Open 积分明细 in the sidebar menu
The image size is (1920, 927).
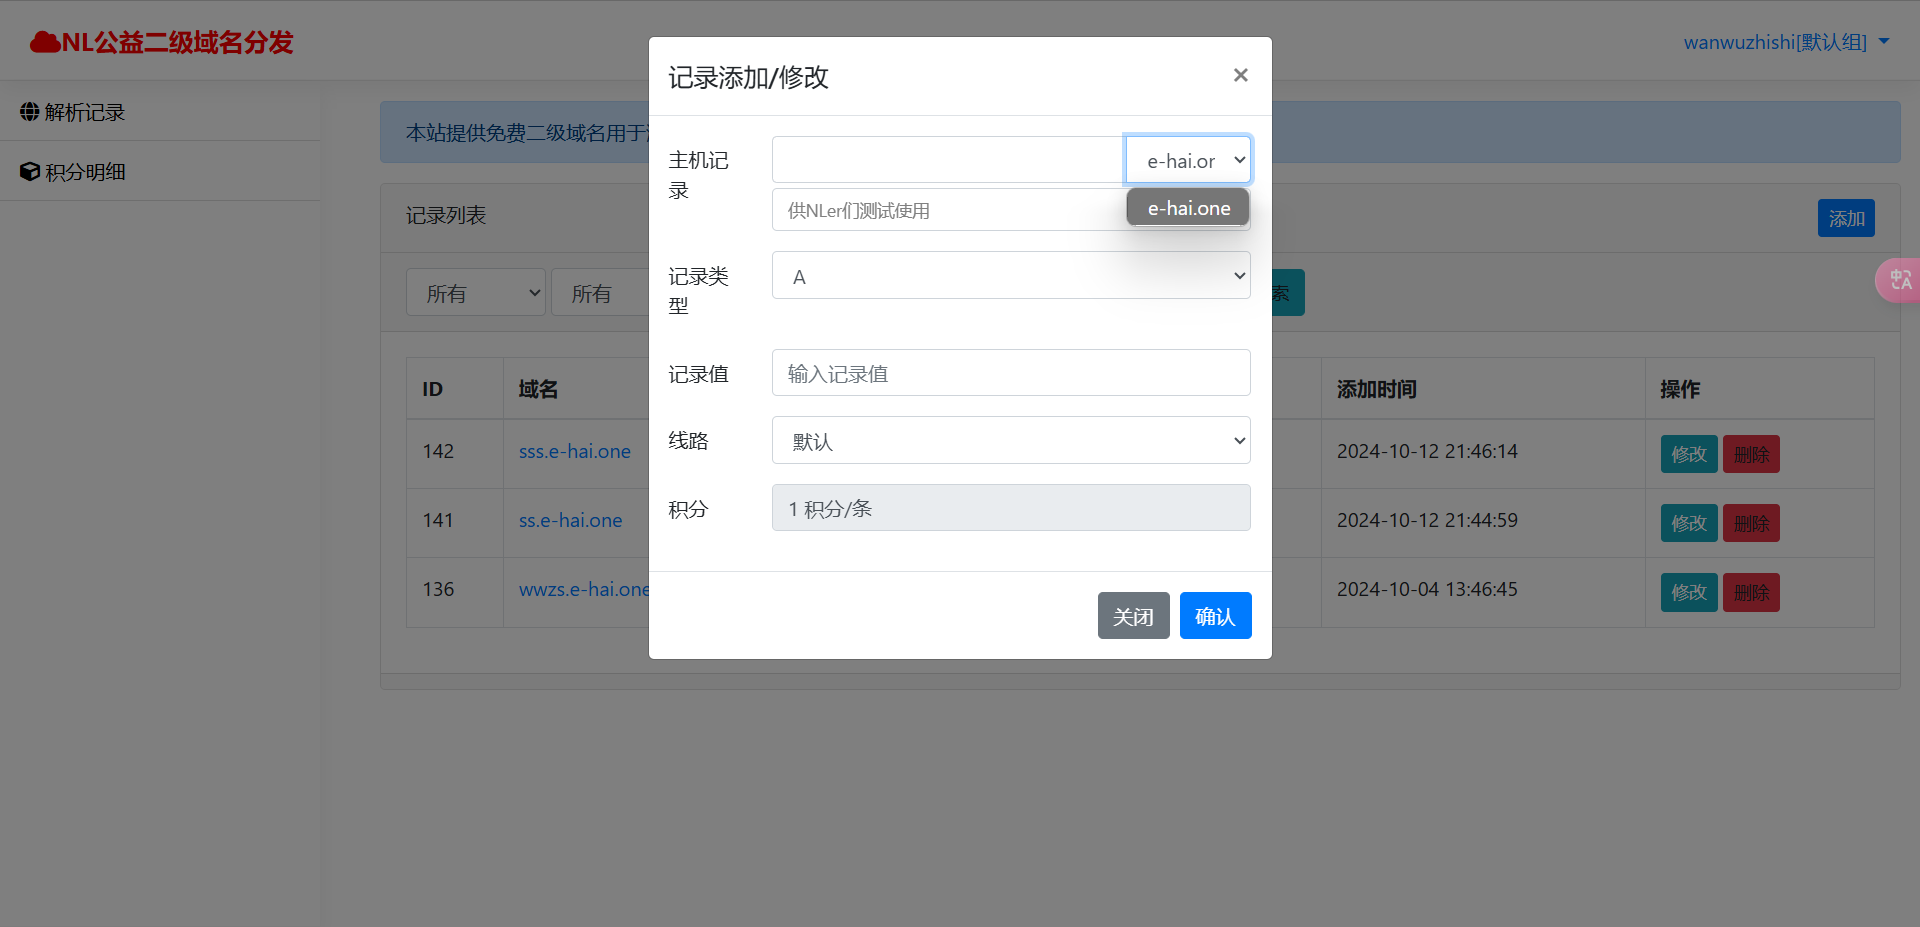tap(85, 172)
